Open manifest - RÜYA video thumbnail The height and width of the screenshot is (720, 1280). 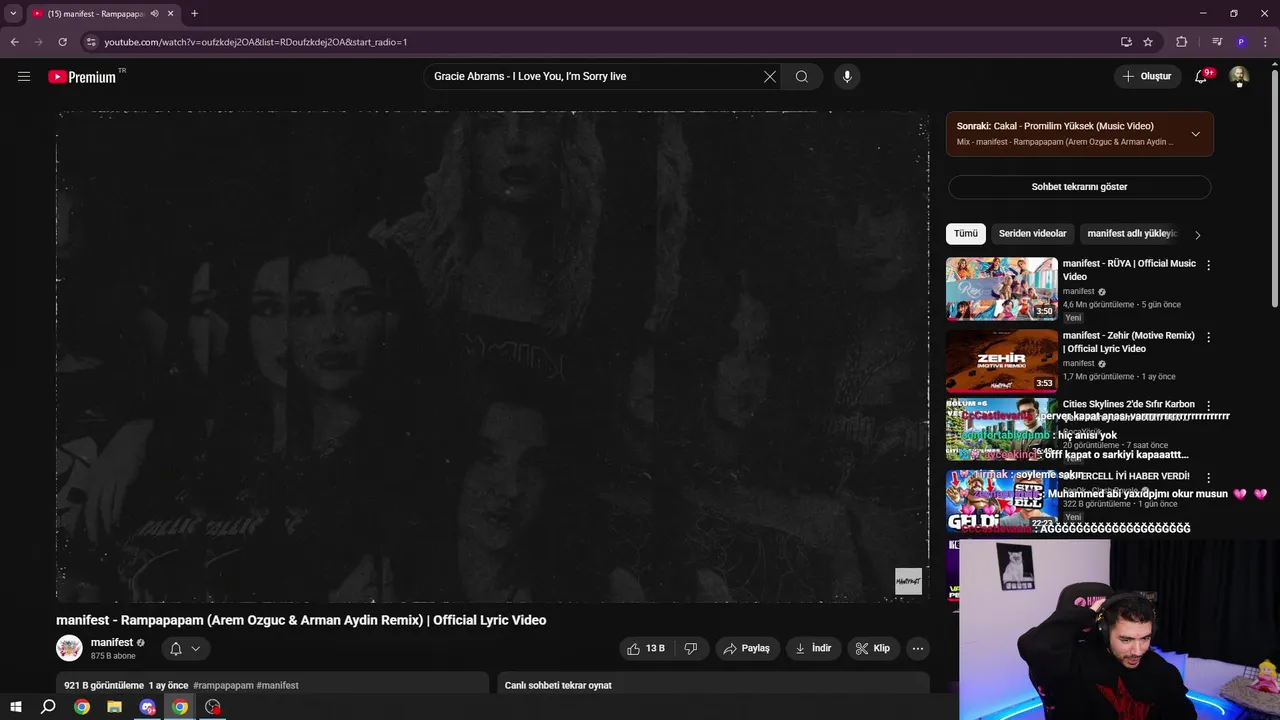(1001, 289)
